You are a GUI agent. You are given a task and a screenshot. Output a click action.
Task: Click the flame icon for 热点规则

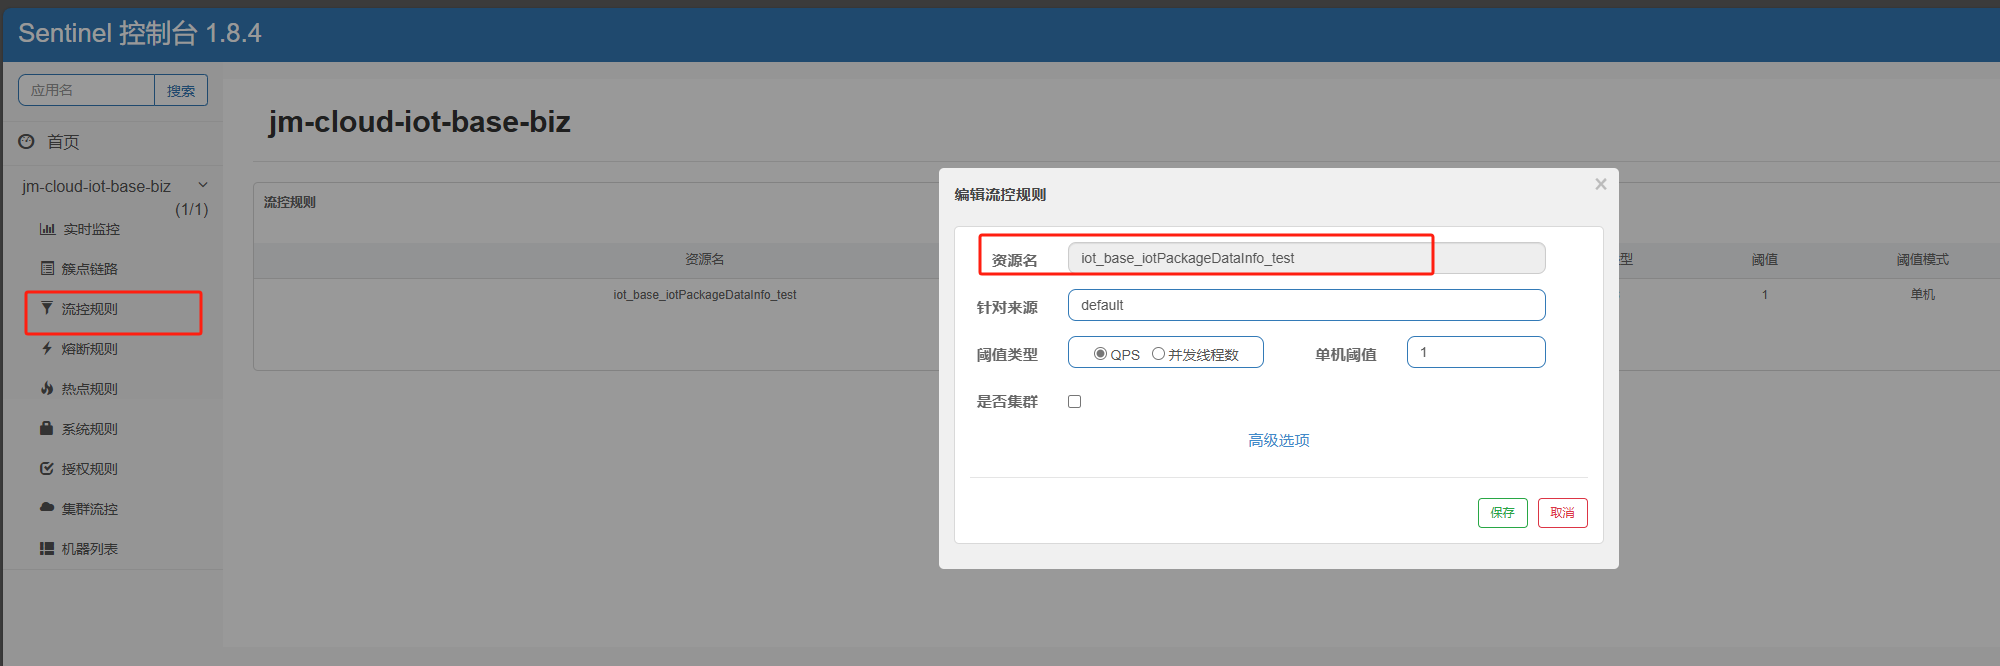(47, 388)
